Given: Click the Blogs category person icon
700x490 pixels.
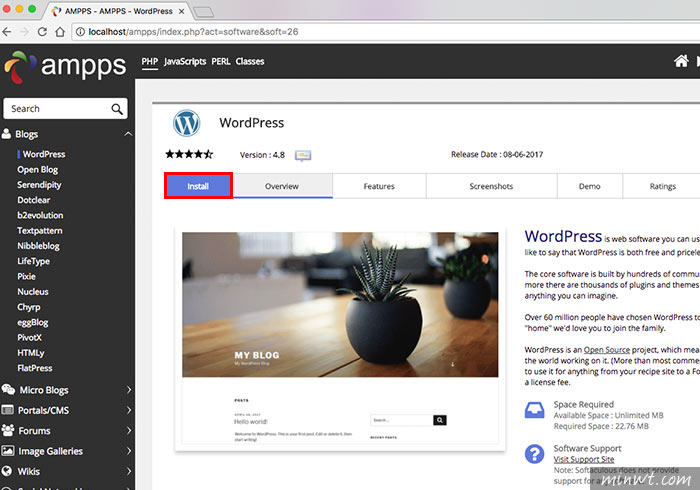Looking at the screenshot, I should tap(6, 133).
